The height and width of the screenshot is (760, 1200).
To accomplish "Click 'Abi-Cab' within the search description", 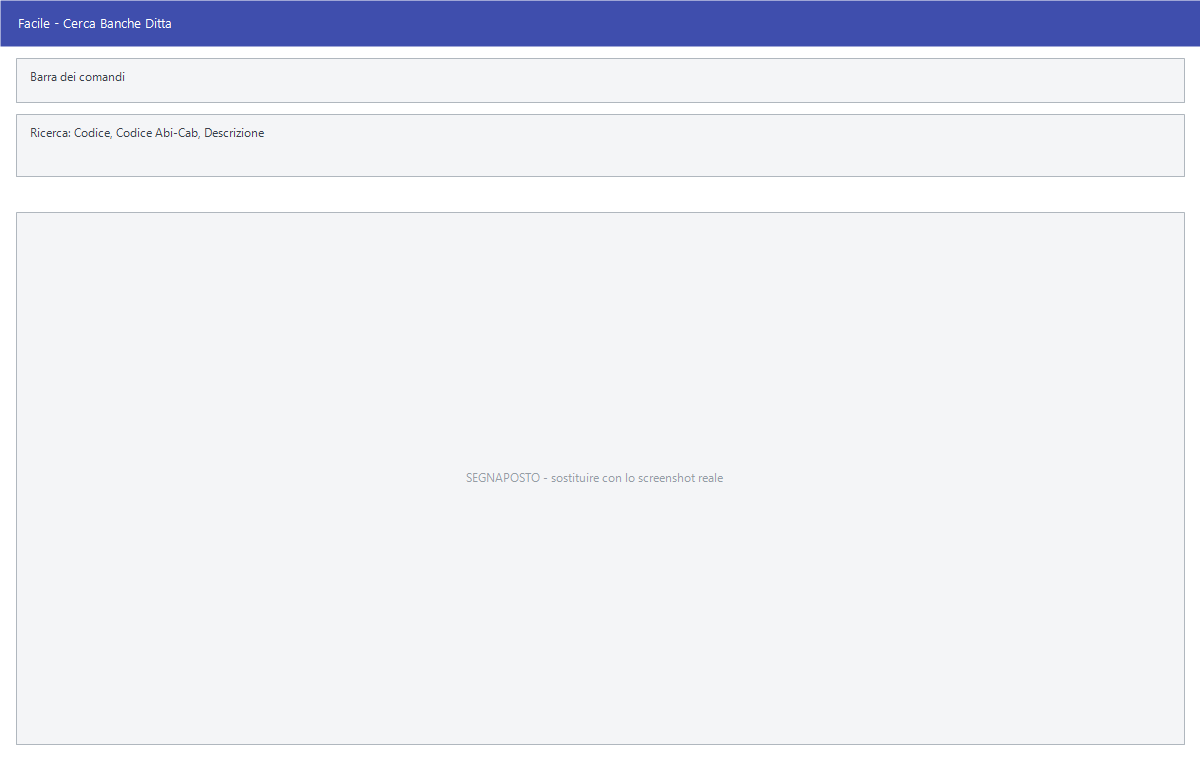I will click(177, 133).
